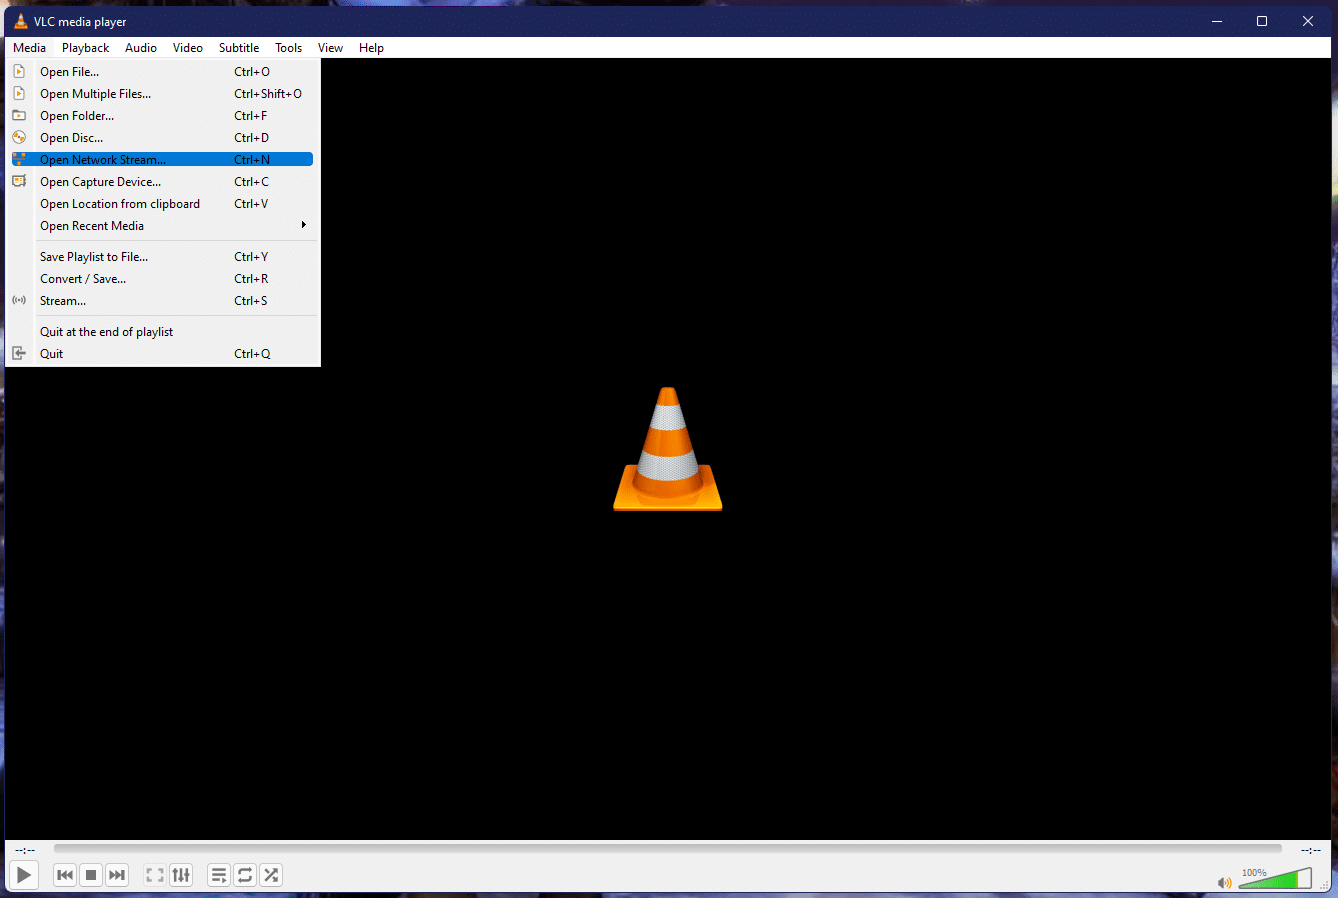Screen dimensions: 1338x898
Task: Skip to the next media
Action: point(116,874)
